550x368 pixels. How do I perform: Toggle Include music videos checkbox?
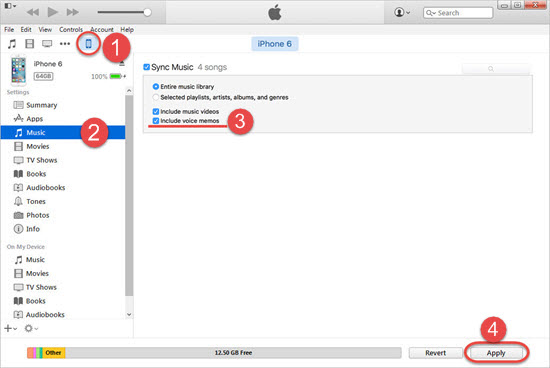tap(156, 112)
